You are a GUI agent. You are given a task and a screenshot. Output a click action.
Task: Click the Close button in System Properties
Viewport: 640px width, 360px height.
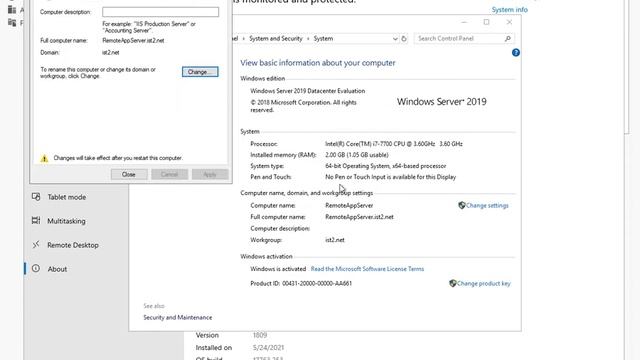point(129,174)
